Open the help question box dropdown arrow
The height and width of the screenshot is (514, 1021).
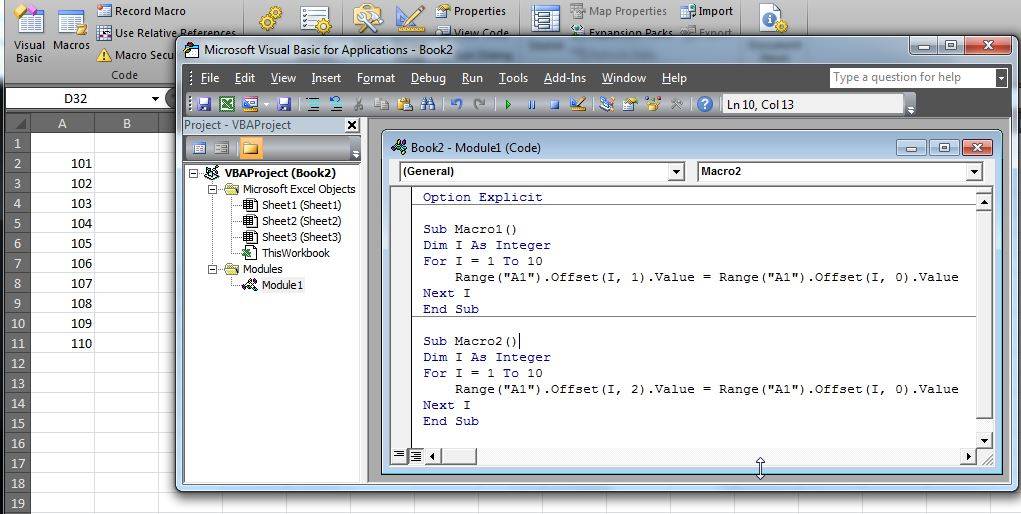click(x=1001, y=78)
